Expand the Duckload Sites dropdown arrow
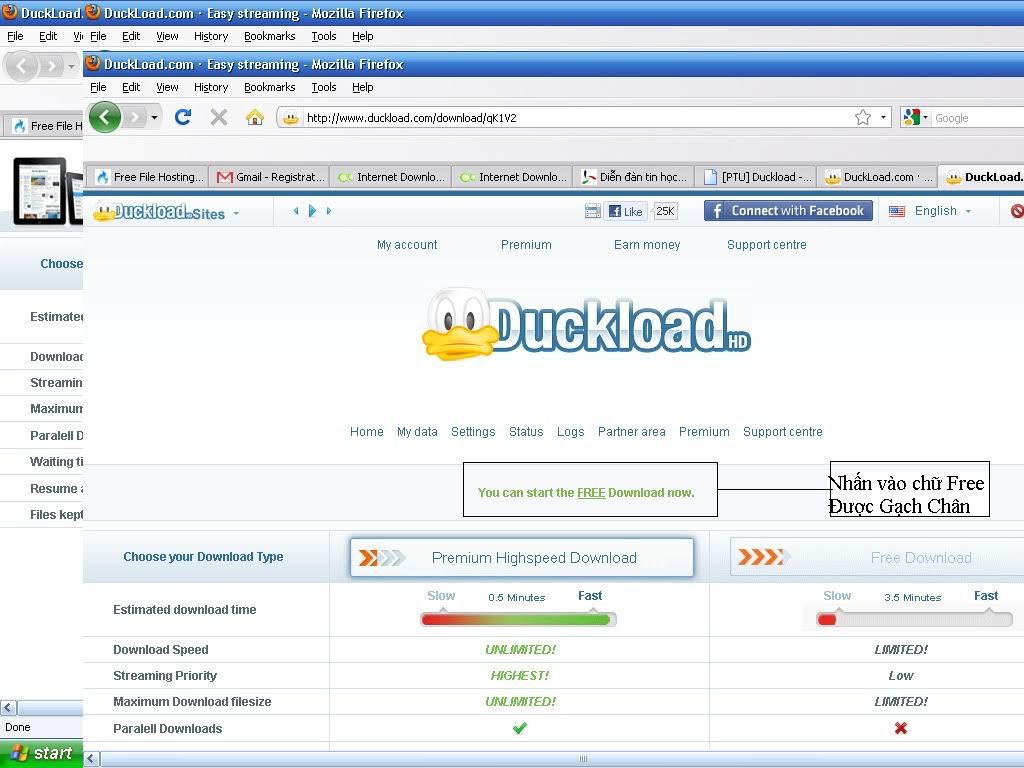The height and width of the screenshot is (768, 1024). pyautogui.click(x=236, y=214)
